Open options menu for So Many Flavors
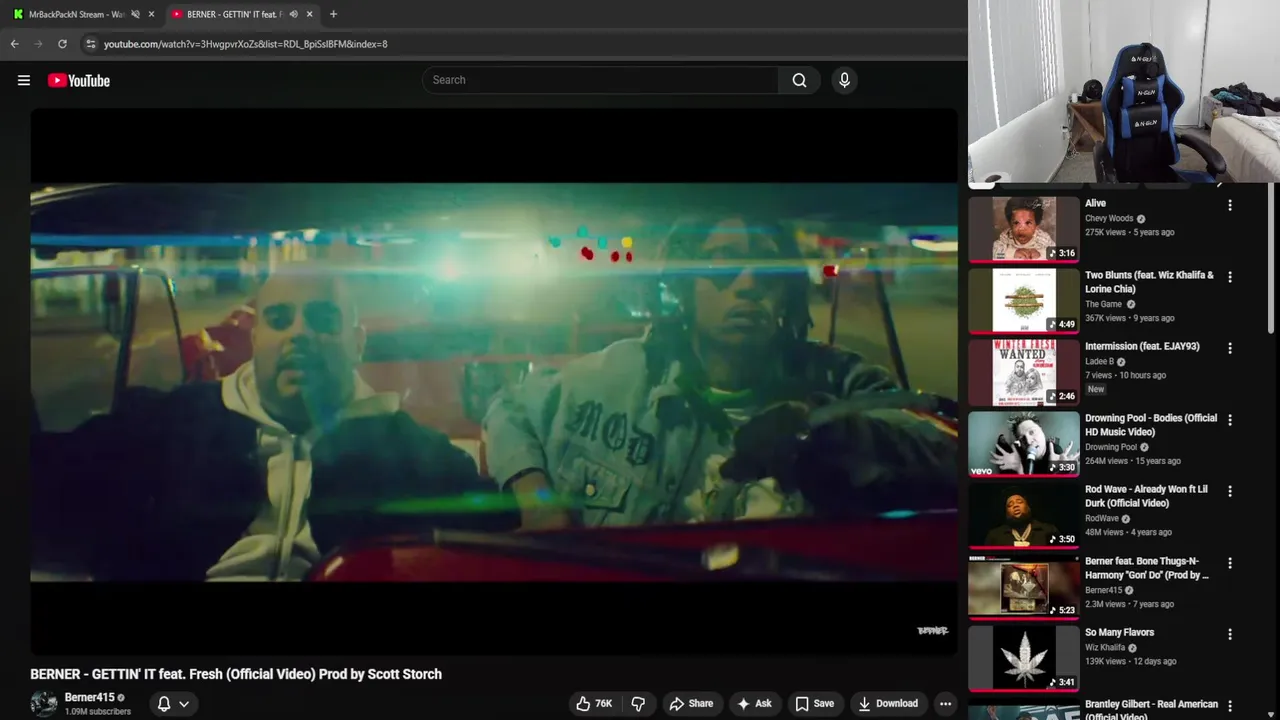1280x720 pixels. (x=1230, y=634)
